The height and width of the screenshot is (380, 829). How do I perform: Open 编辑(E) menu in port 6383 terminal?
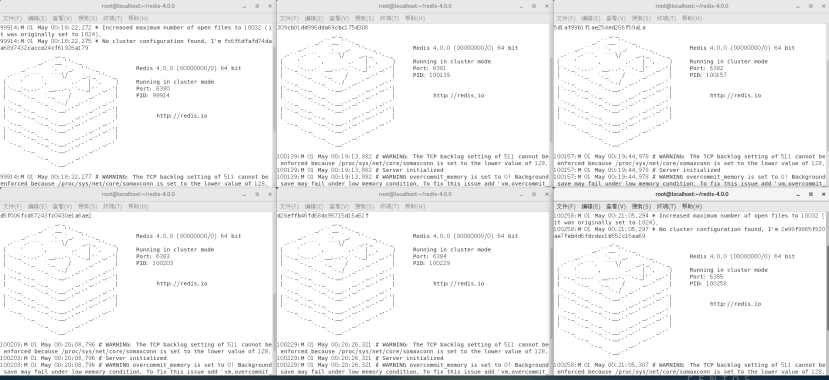pyautogui.click(x=38, y=206)
